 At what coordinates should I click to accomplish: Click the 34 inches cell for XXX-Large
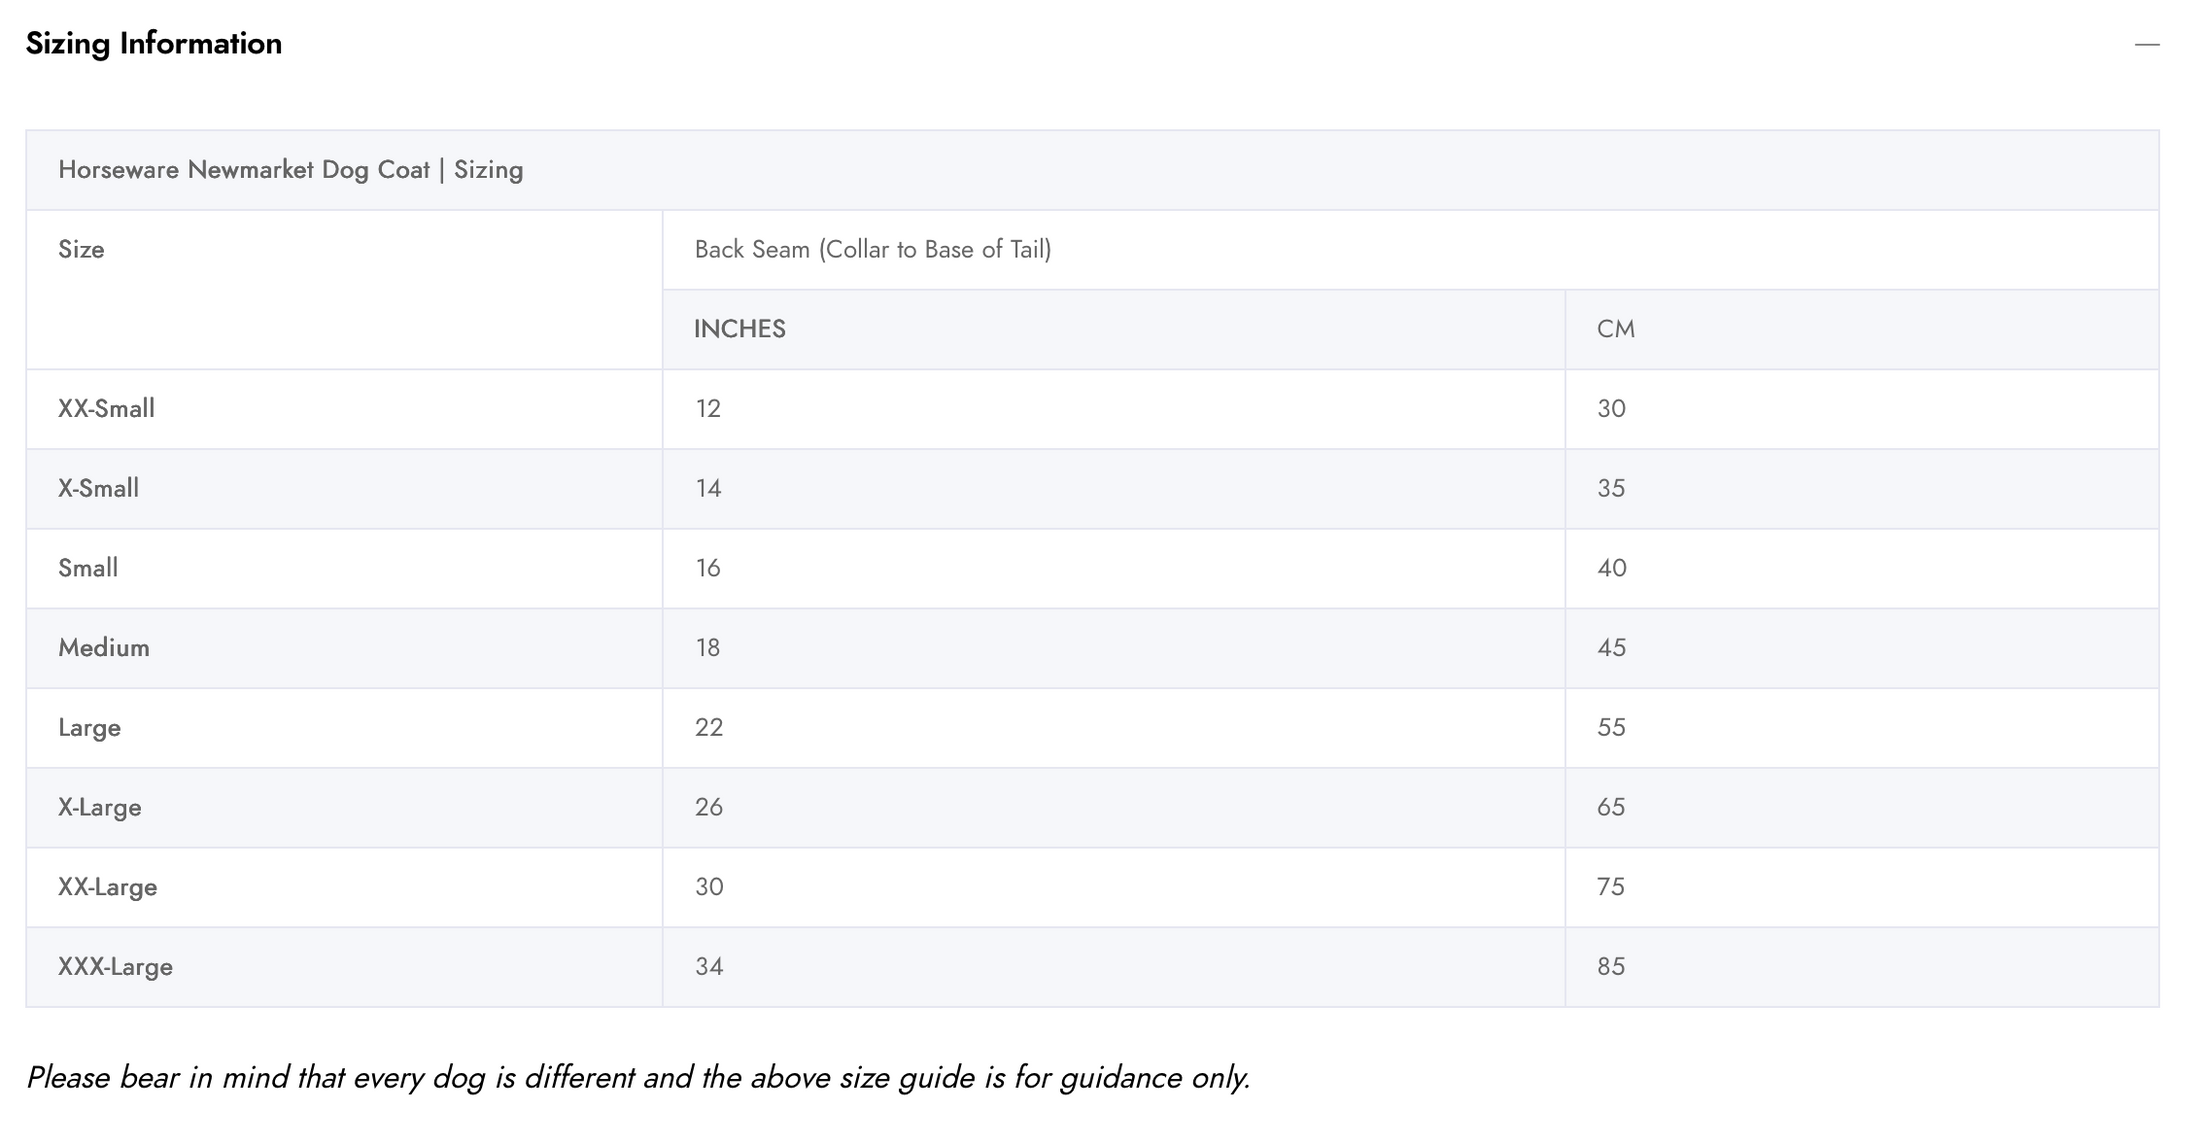coord(709,967)
